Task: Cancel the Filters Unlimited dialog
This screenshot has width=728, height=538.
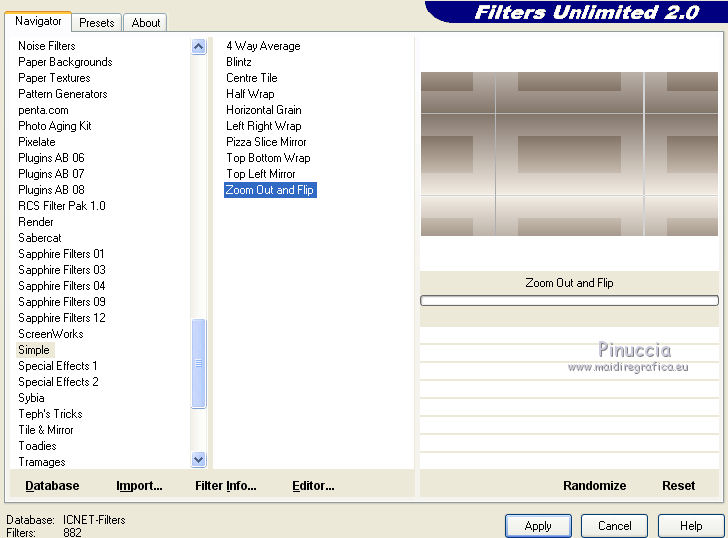Action: click(614, 526)
